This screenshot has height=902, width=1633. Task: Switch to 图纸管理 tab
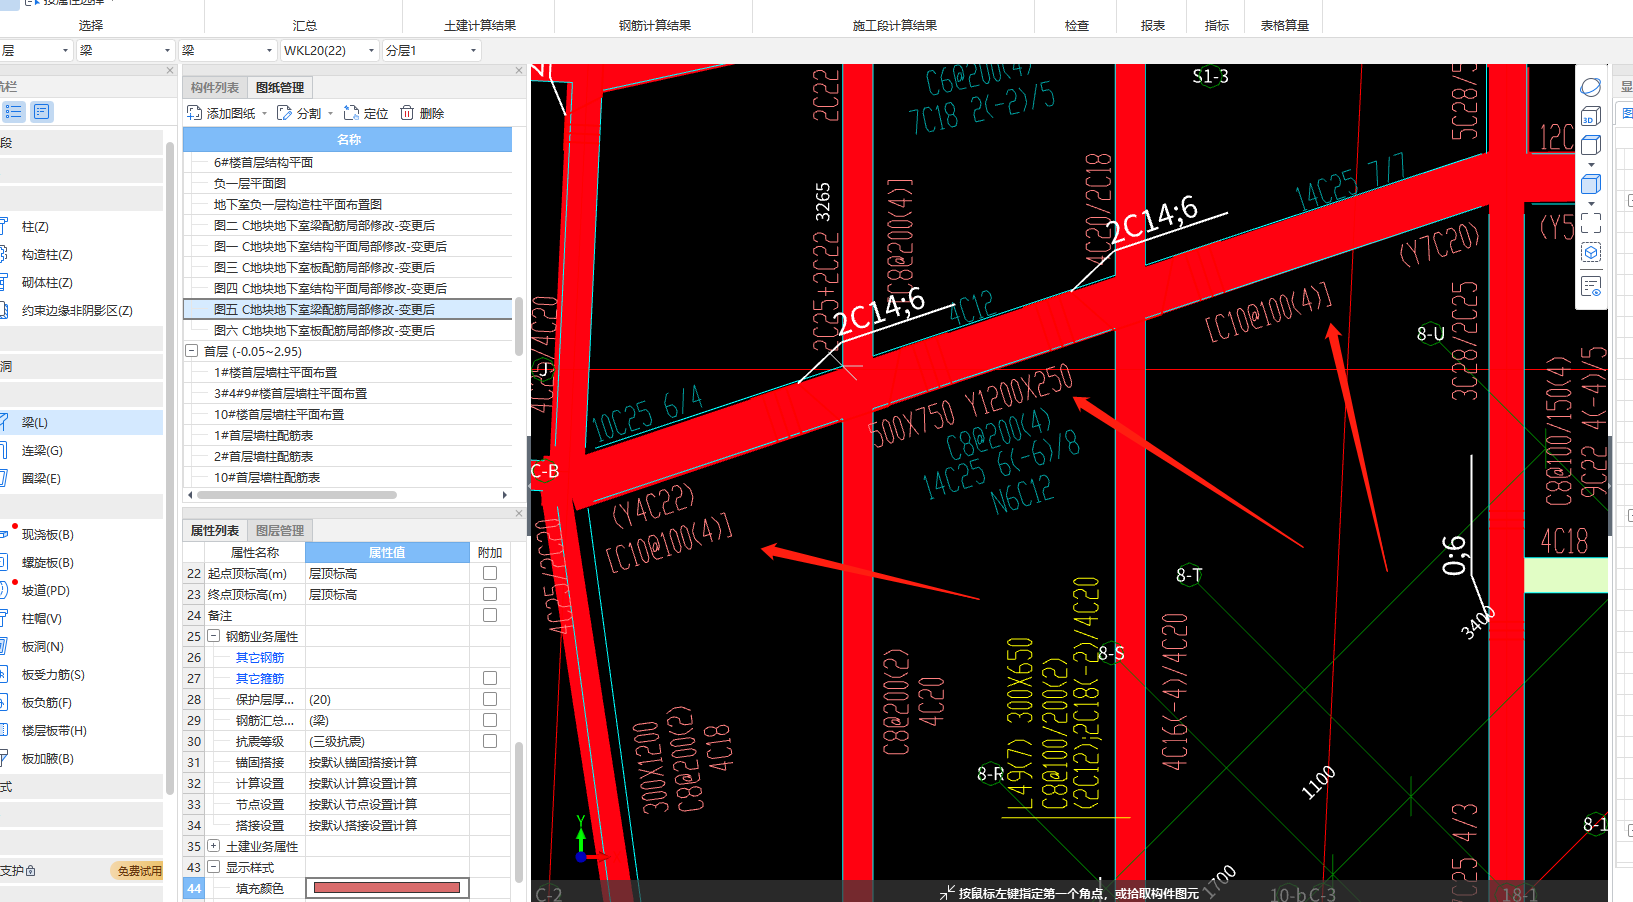pyautogui.click(x=280, y=88)
